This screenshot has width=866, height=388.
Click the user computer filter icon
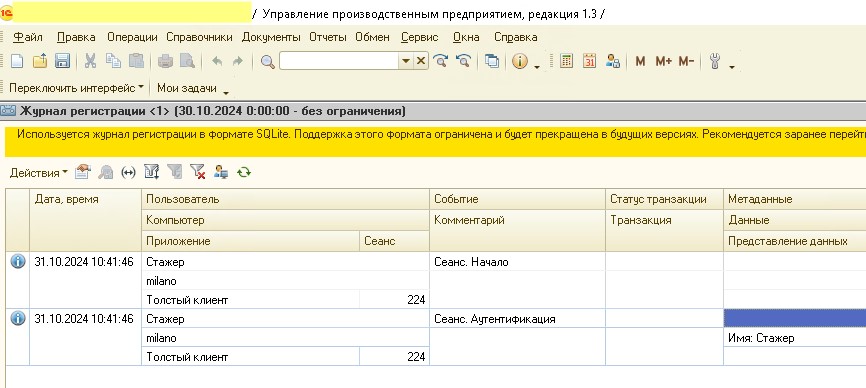pyautogui.click(x=221, y=172)
